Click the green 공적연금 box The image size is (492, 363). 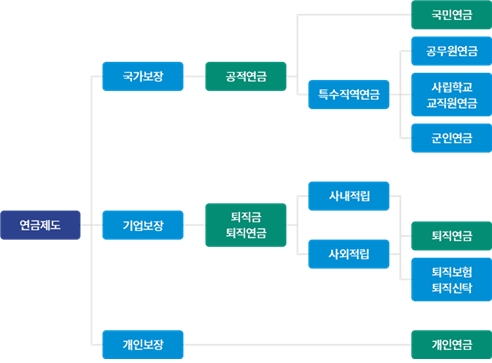point(246,76)
